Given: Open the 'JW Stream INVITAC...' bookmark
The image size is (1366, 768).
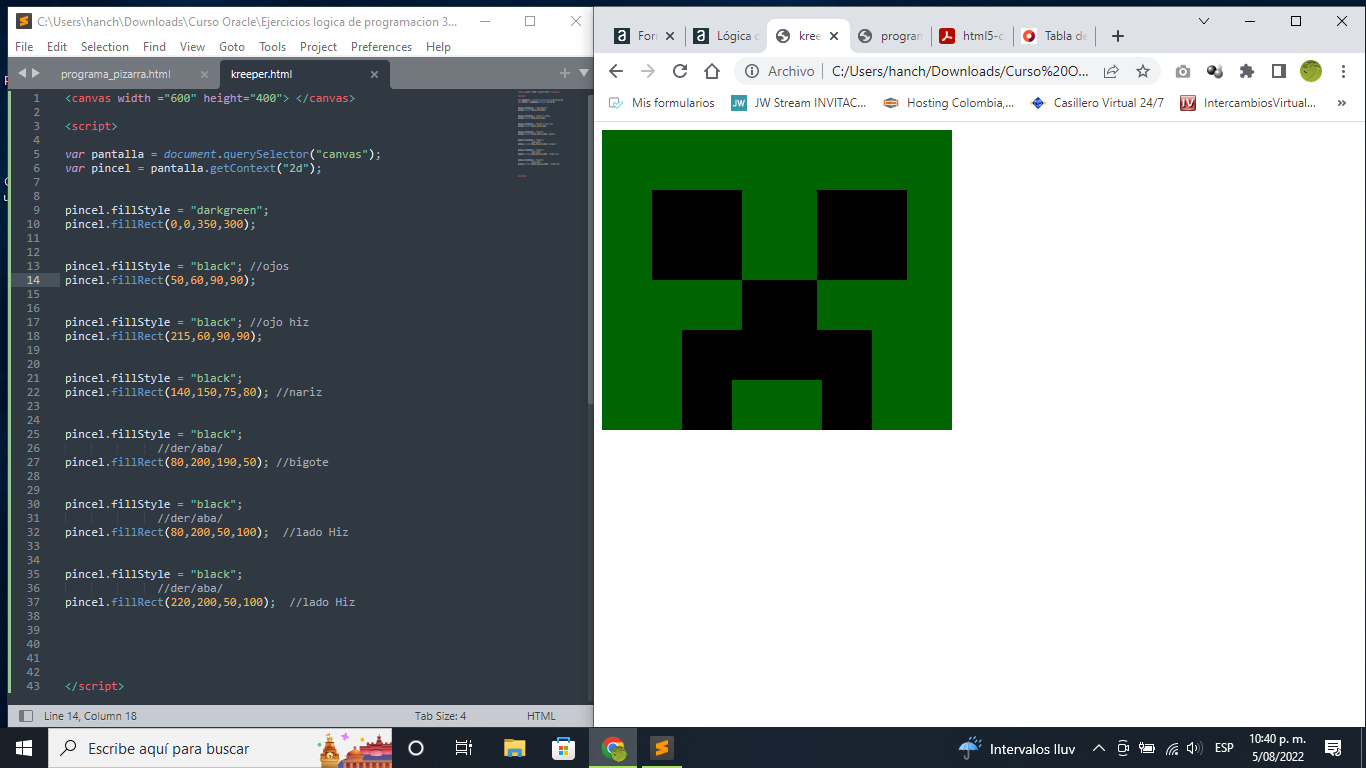Looking at the screenshot, I should [798, 103].
